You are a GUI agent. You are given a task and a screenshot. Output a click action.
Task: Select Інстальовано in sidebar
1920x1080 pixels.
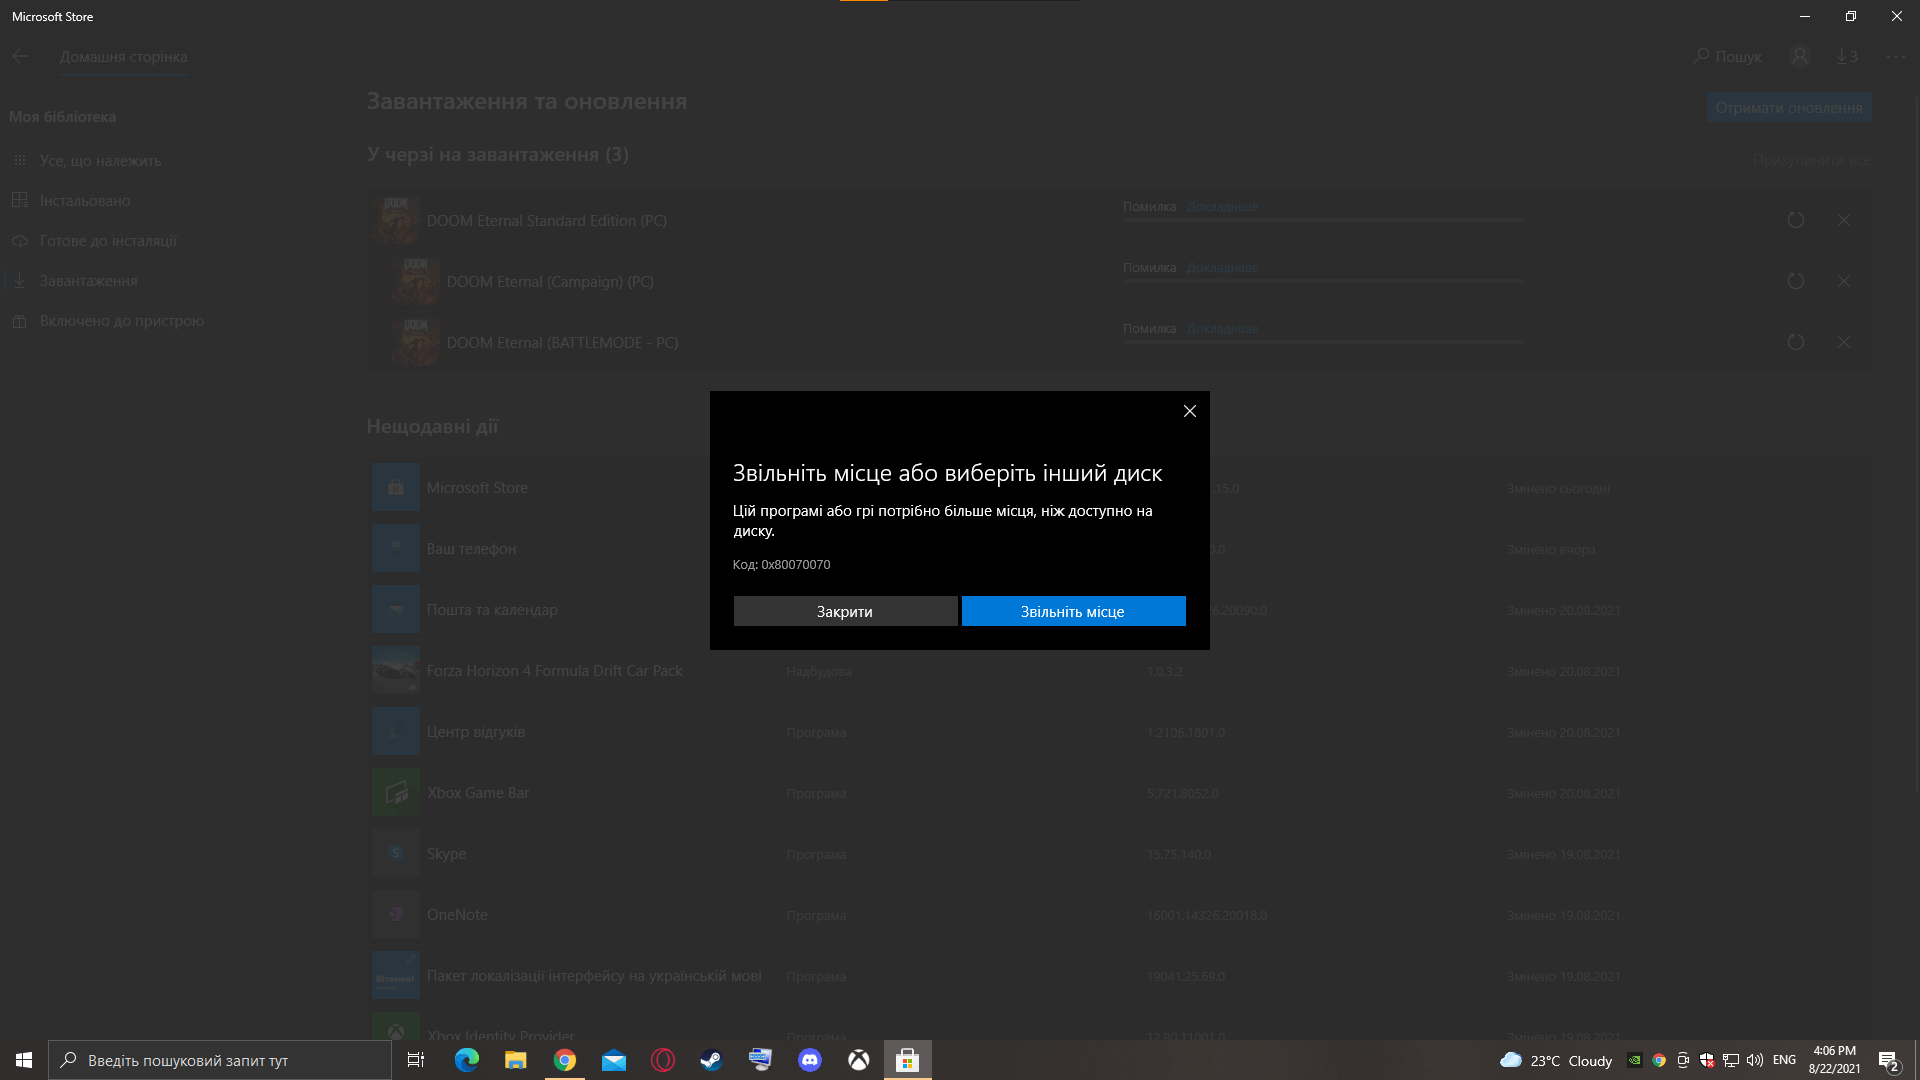(85, 201)
